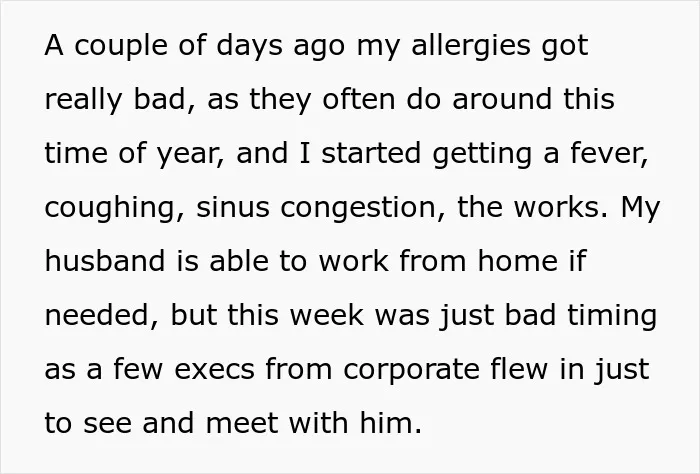This screenshot has width=700, height=474.
Task: Click the word "husband"
Action: pyautogui.click(x=105, y=261)
